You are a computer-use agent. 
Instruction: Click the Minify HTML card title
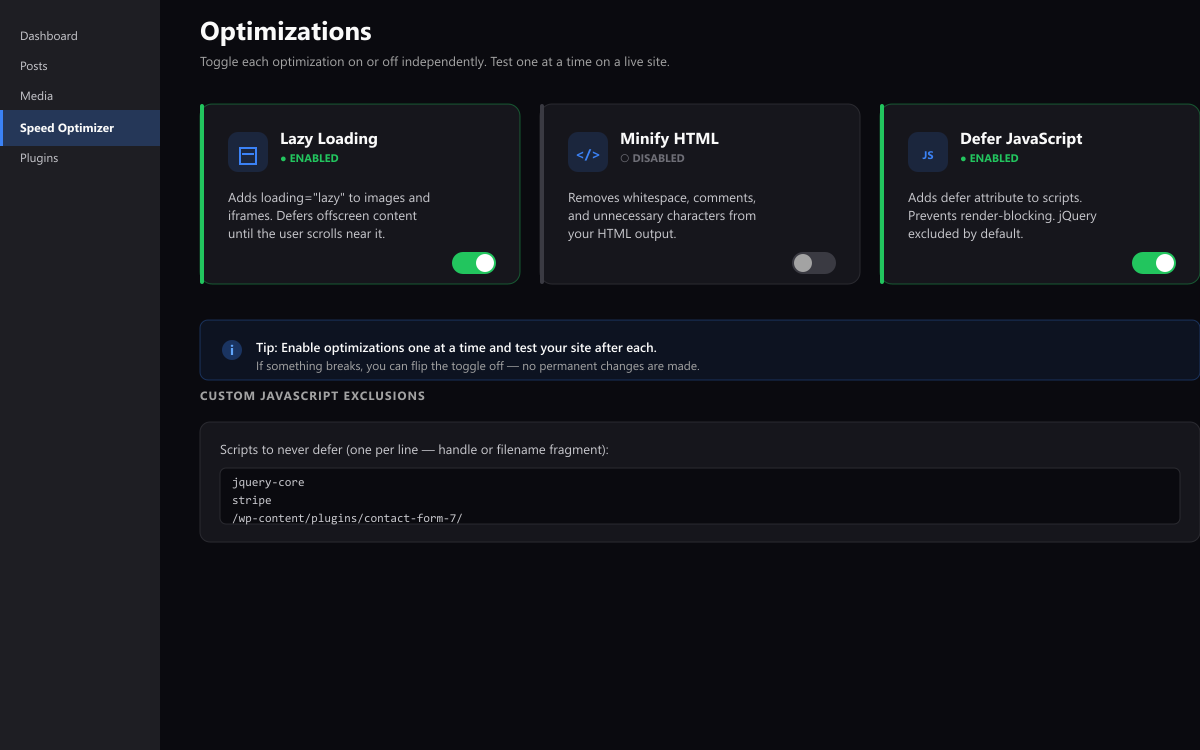[x=669, y=139]
